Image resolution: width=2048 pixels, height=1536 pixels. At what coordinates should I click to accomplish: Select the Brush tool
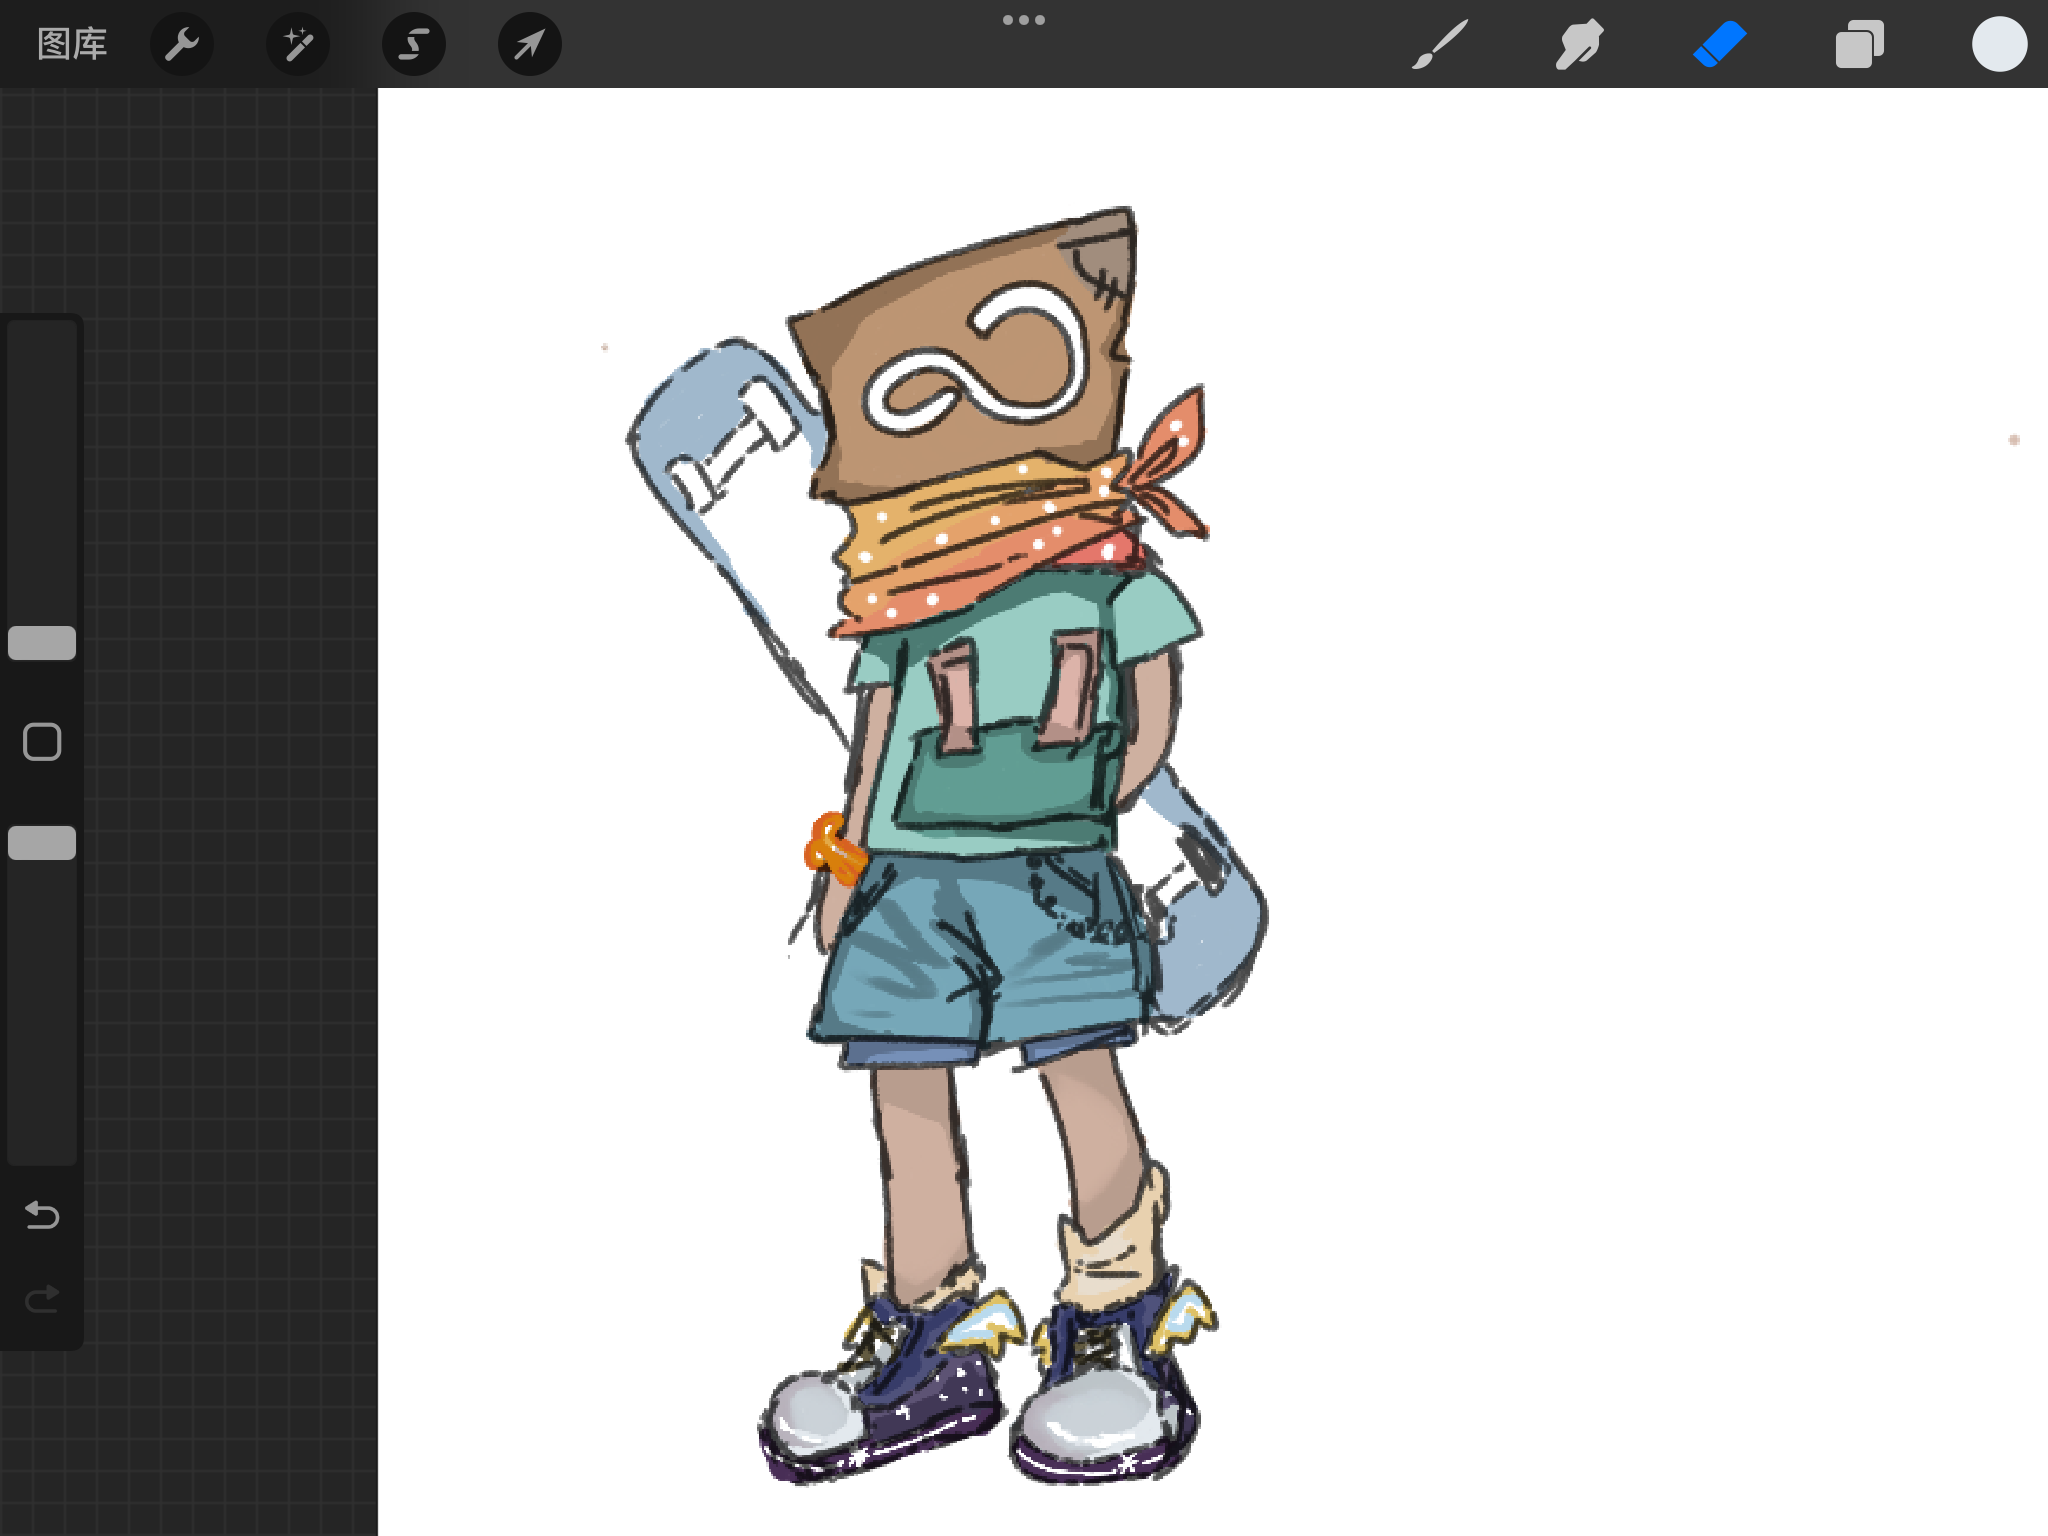tap(1440, 44)
